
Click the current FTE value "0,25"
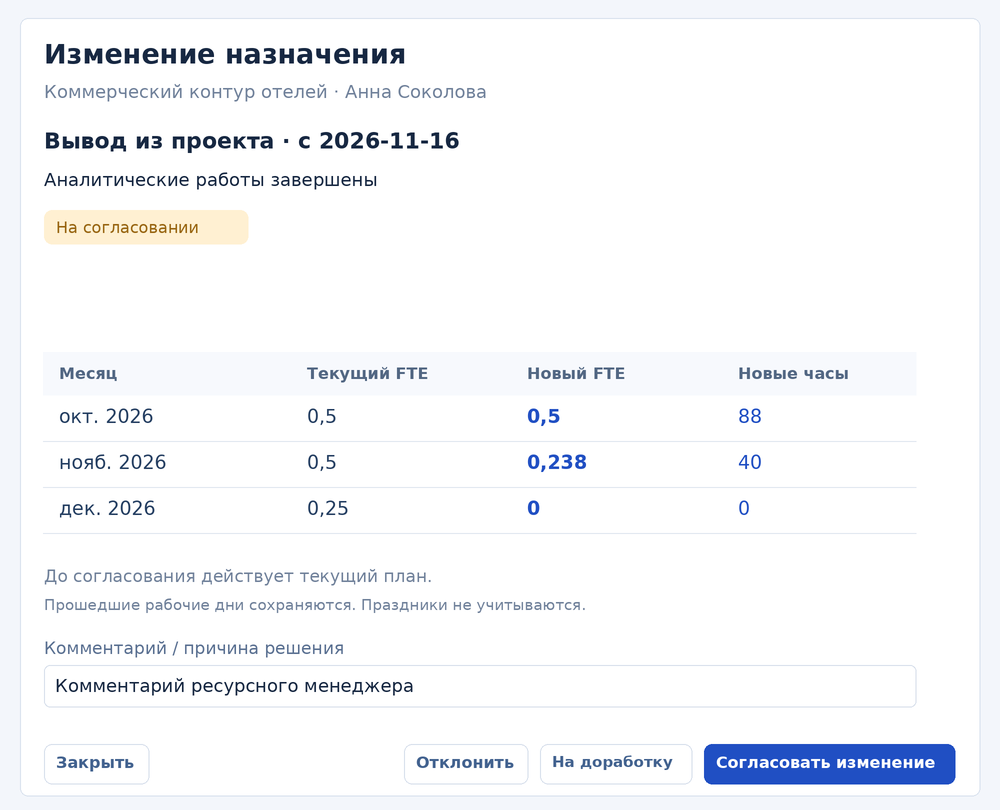[328, 508]
